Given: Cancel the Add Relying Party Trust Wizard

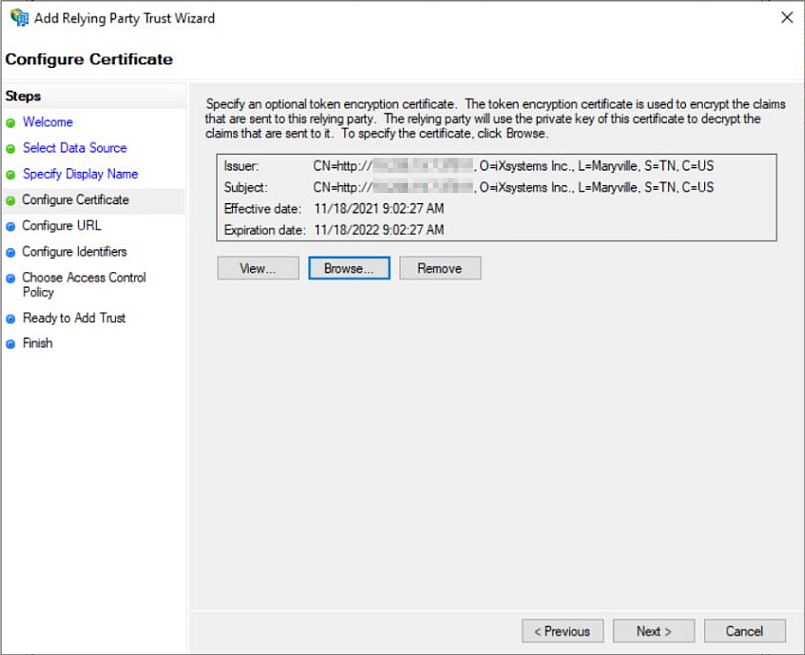Looking at the screenshot, I should point(744,631).
